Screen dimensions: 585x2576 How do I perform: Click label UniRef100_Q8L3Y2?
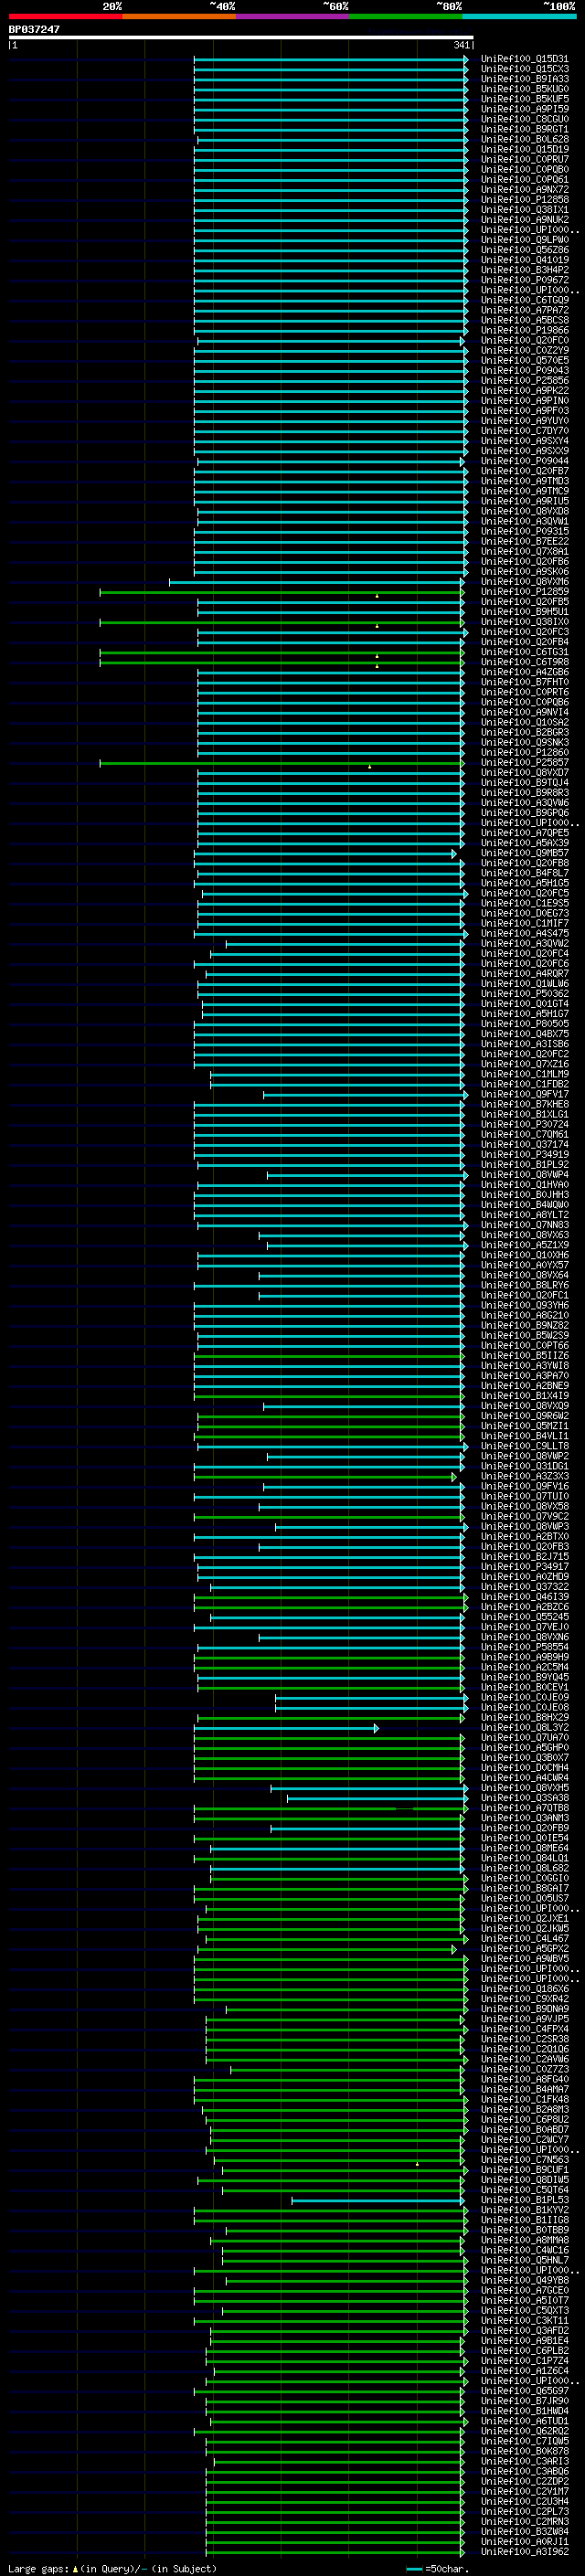(x=524, y=1728)
